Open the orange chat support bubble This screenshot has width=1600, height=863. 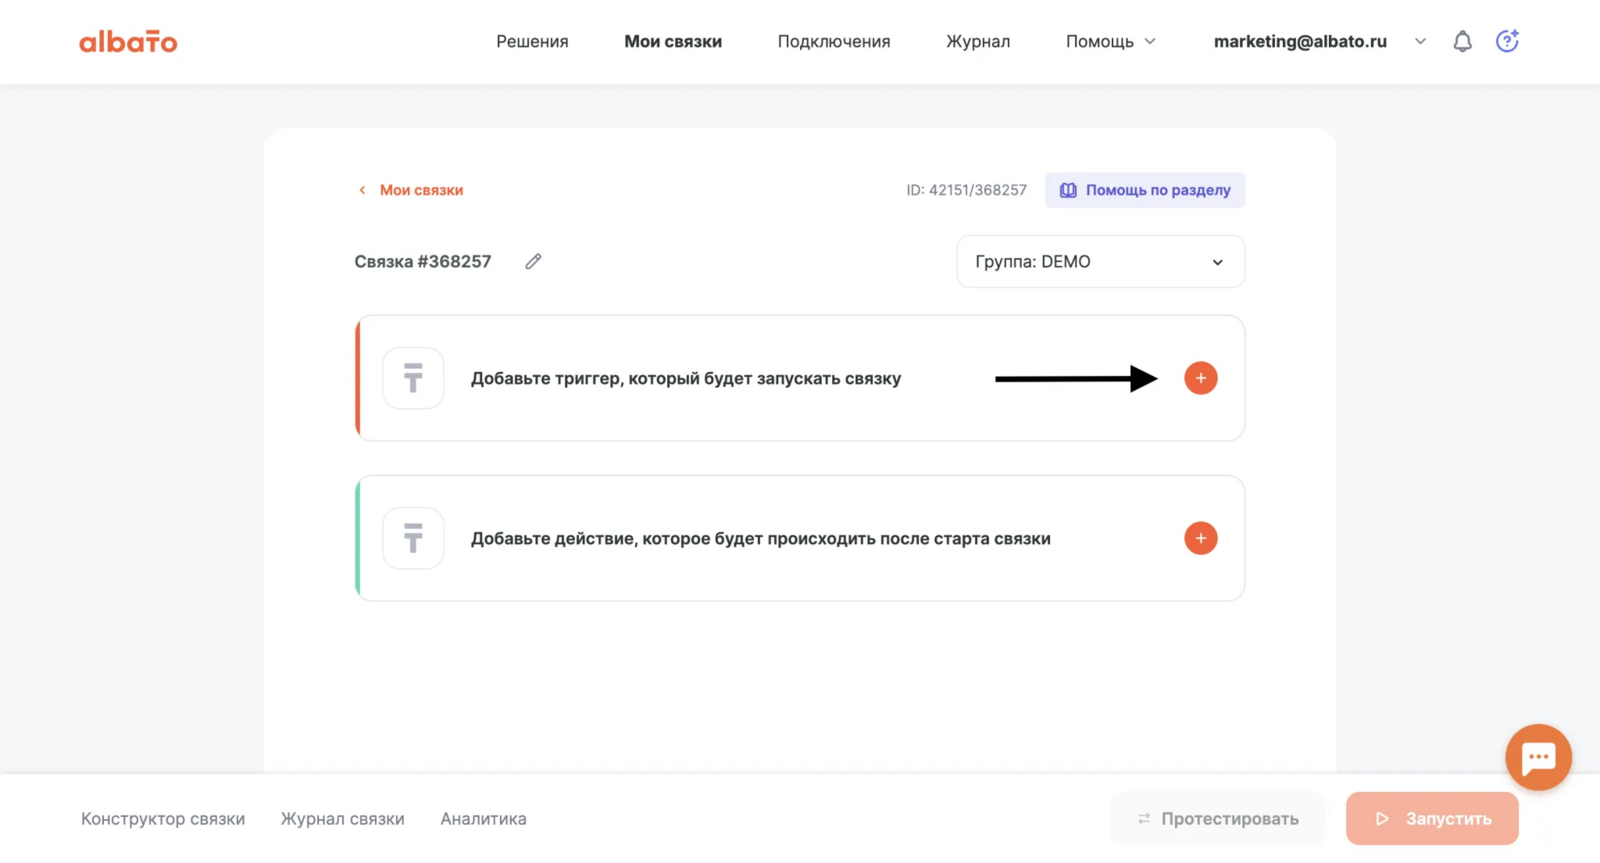(1538, 757)
